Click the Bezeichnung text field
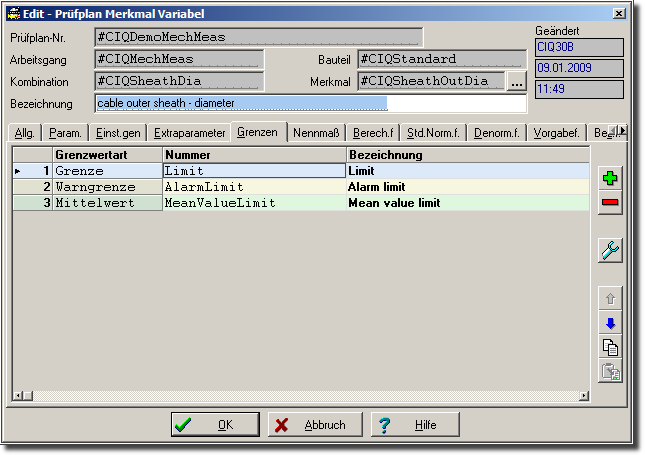The image size is (645, 455). coord(310,103)
